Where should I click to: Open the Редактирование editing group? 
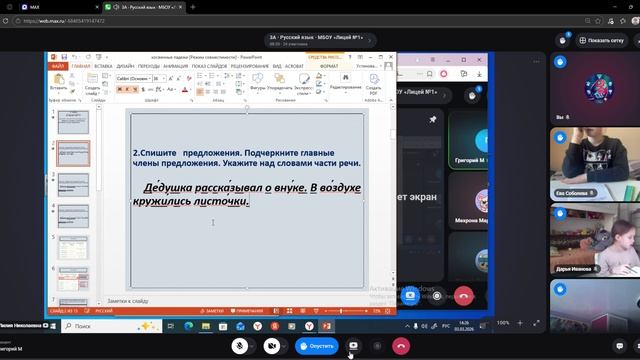pos(345,82)
